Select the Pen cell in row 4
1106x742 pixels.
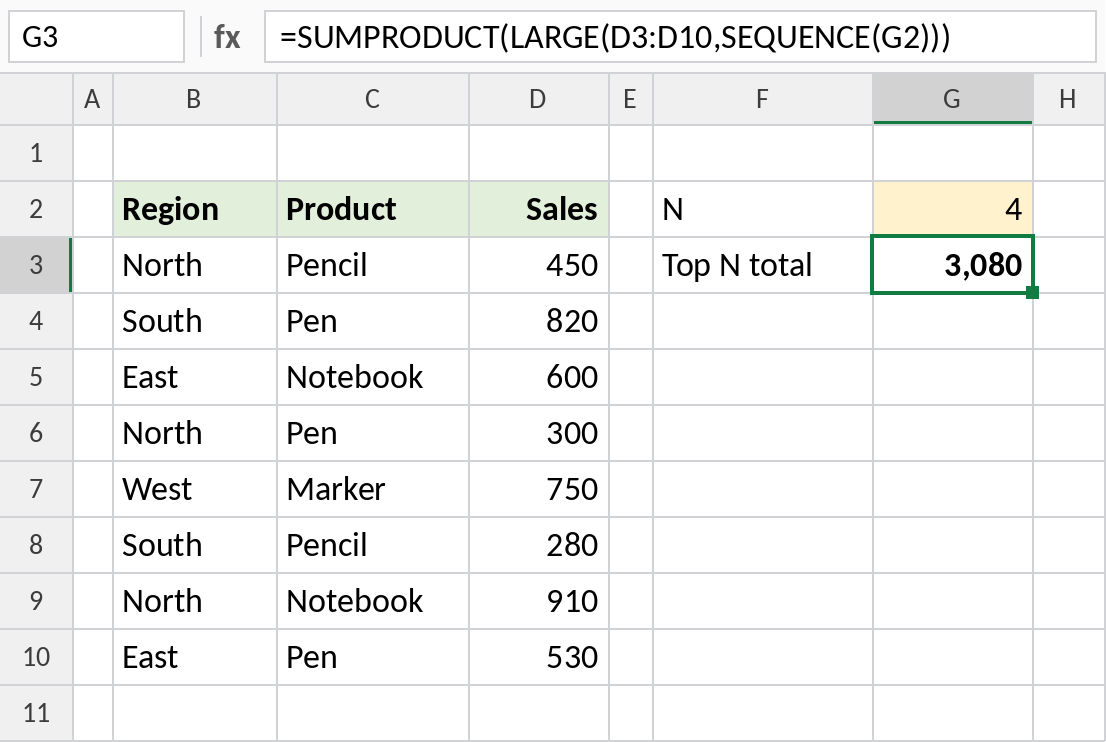(372, 321)
